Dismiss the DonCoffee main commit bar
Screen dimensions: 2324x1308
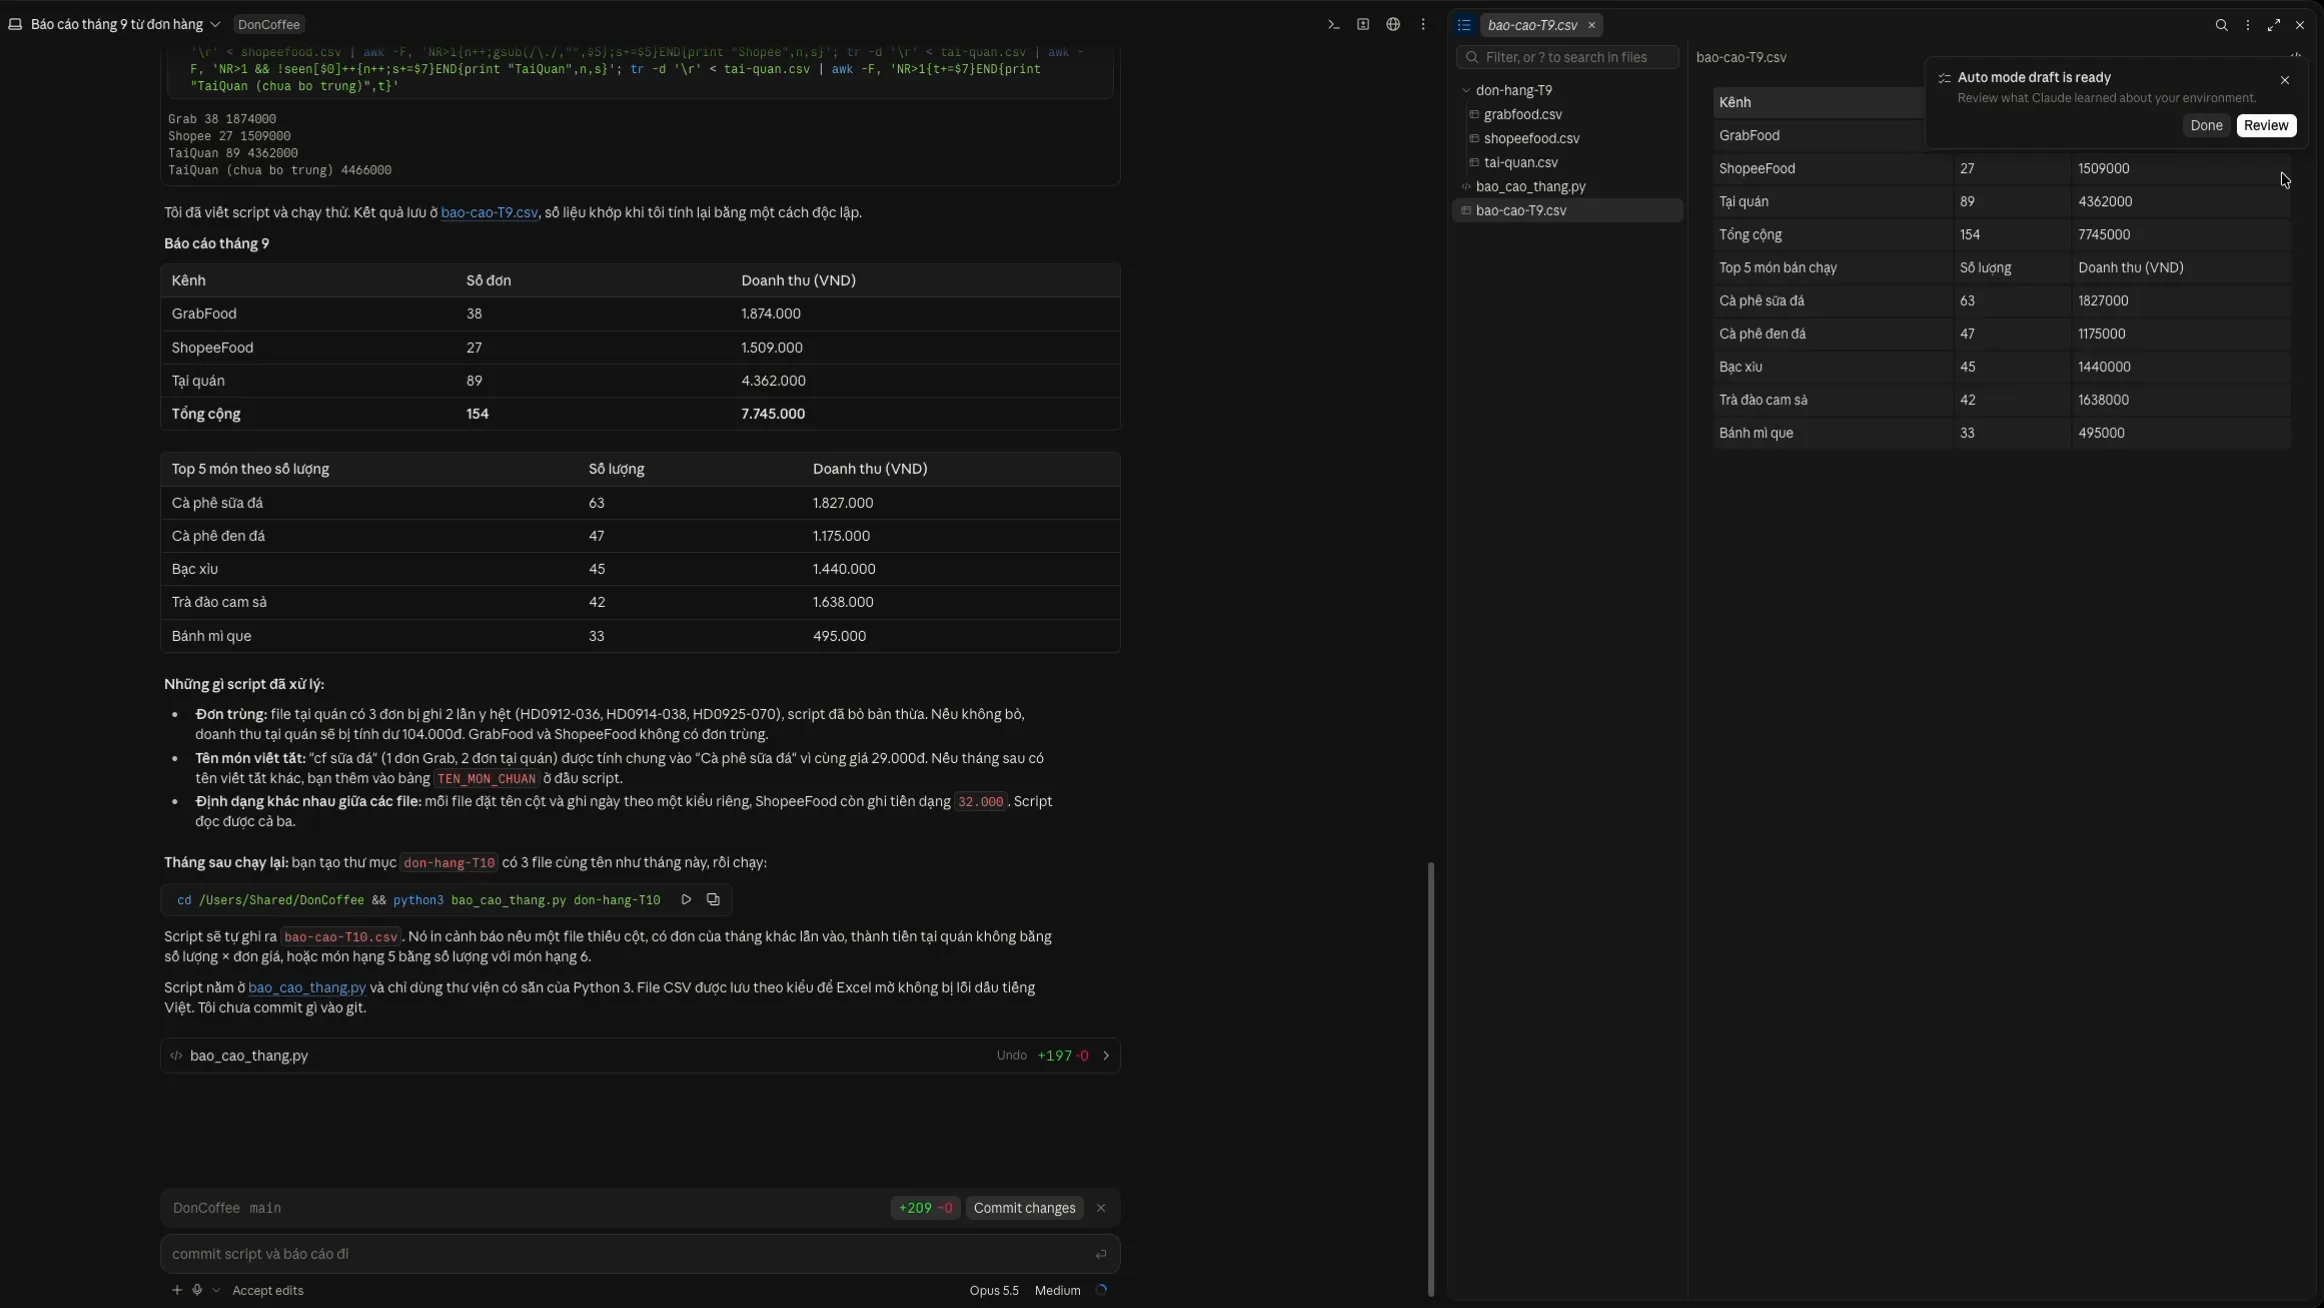(x=1101, y=1208)
